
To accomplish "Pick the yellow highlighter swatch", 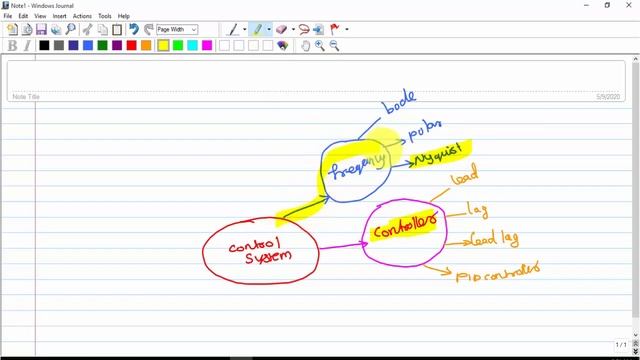I will coord(163,45).
